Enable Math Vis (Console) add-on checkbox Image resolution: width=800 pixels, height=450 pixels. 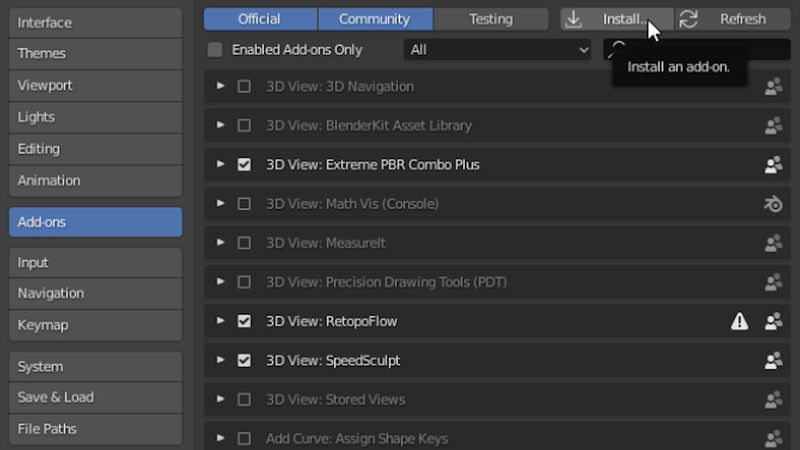click(244, 204)
